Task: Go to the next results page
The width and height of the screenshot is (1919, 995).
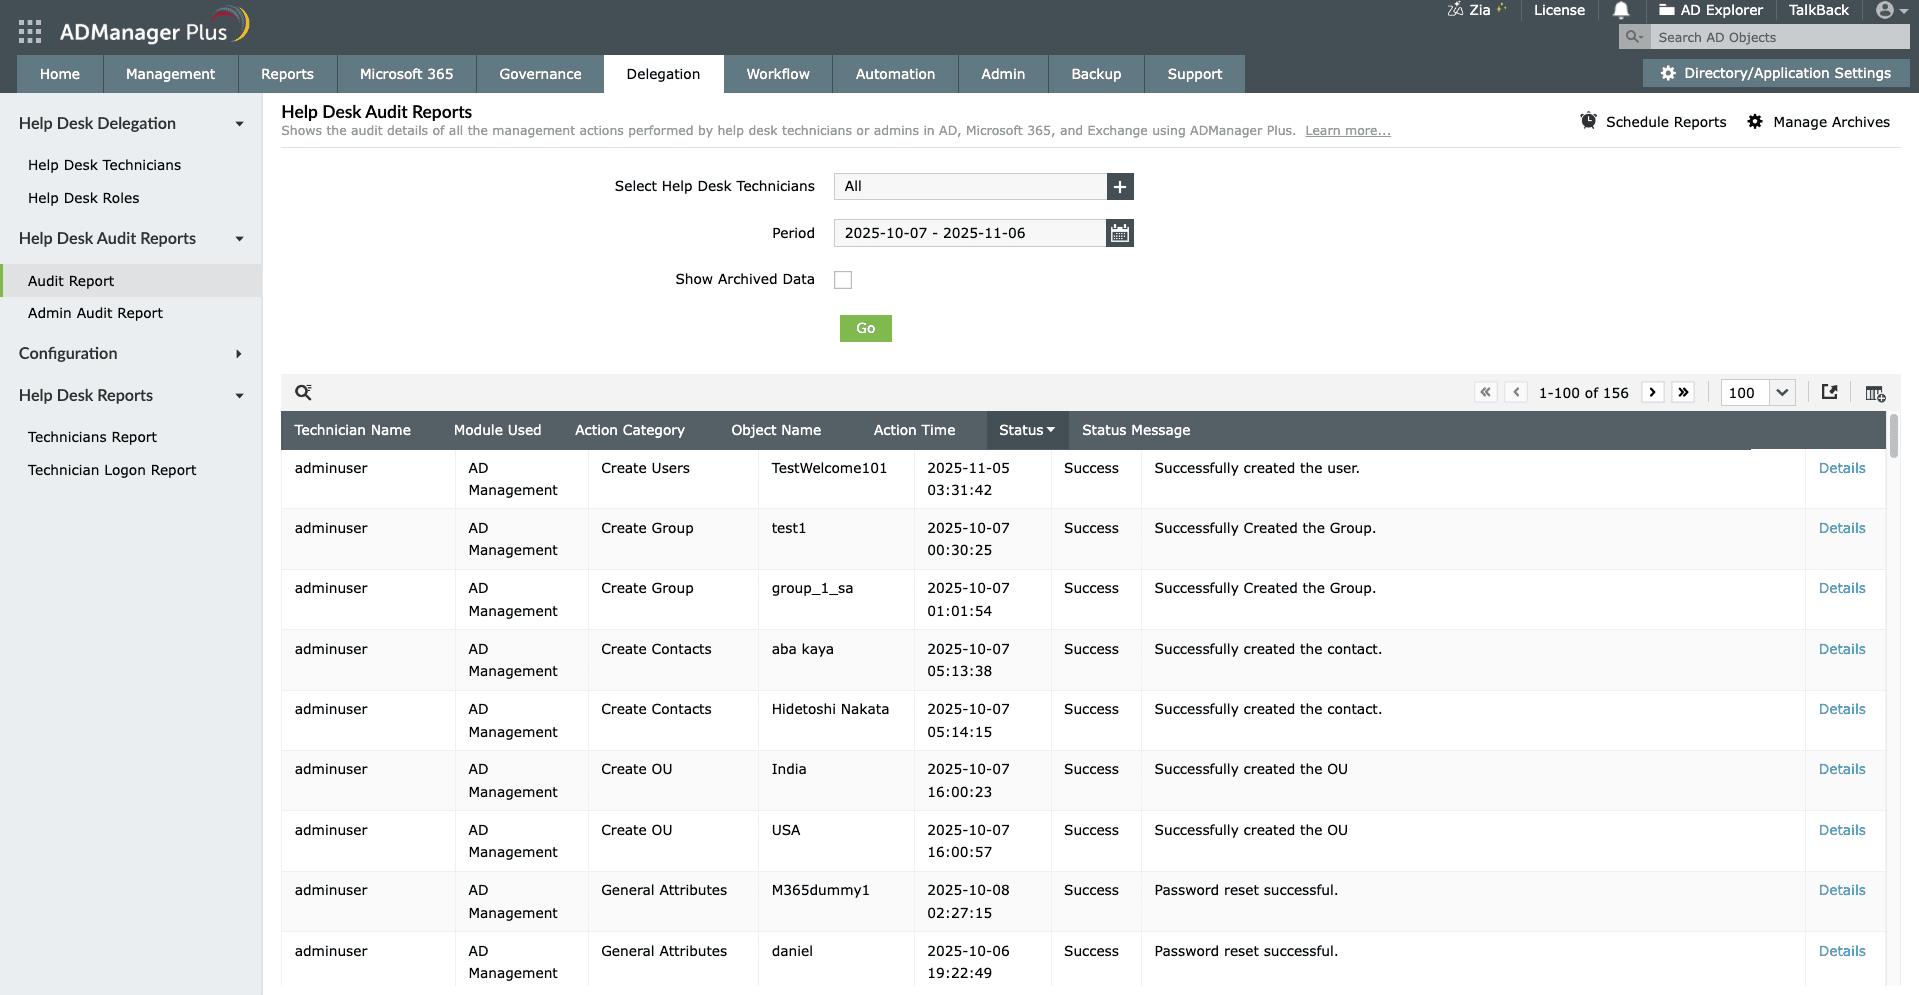Action: coord(1653,392)
